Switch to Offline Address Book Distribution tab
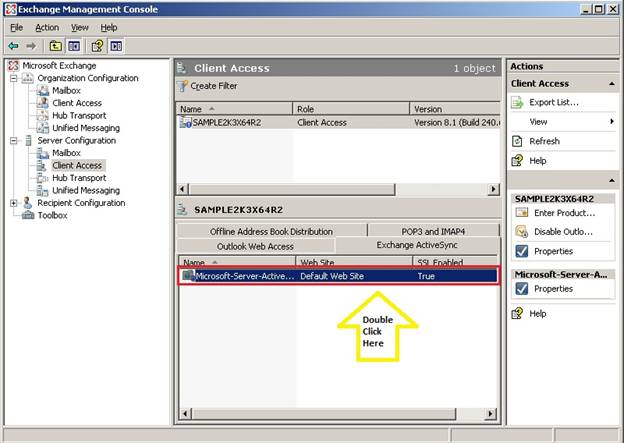The width and height of the screenshot is (624, 443). [x=271, y=231]
